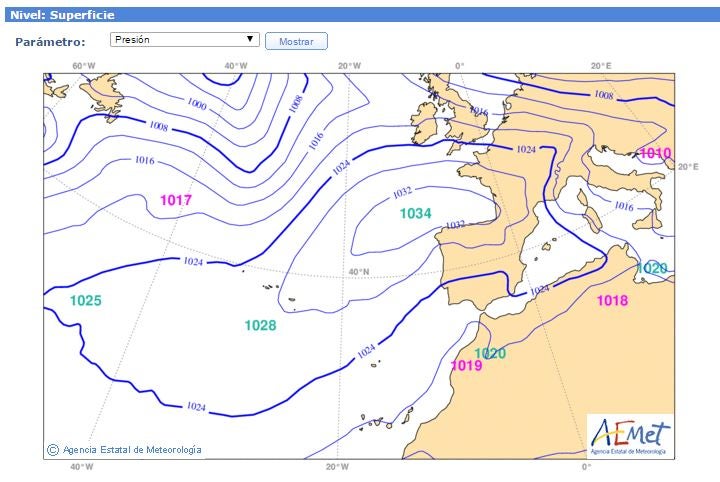Viewport: 720px width, 482px height.
Task: Click the magenta 1018 pressure value
Action: (612, 301)
